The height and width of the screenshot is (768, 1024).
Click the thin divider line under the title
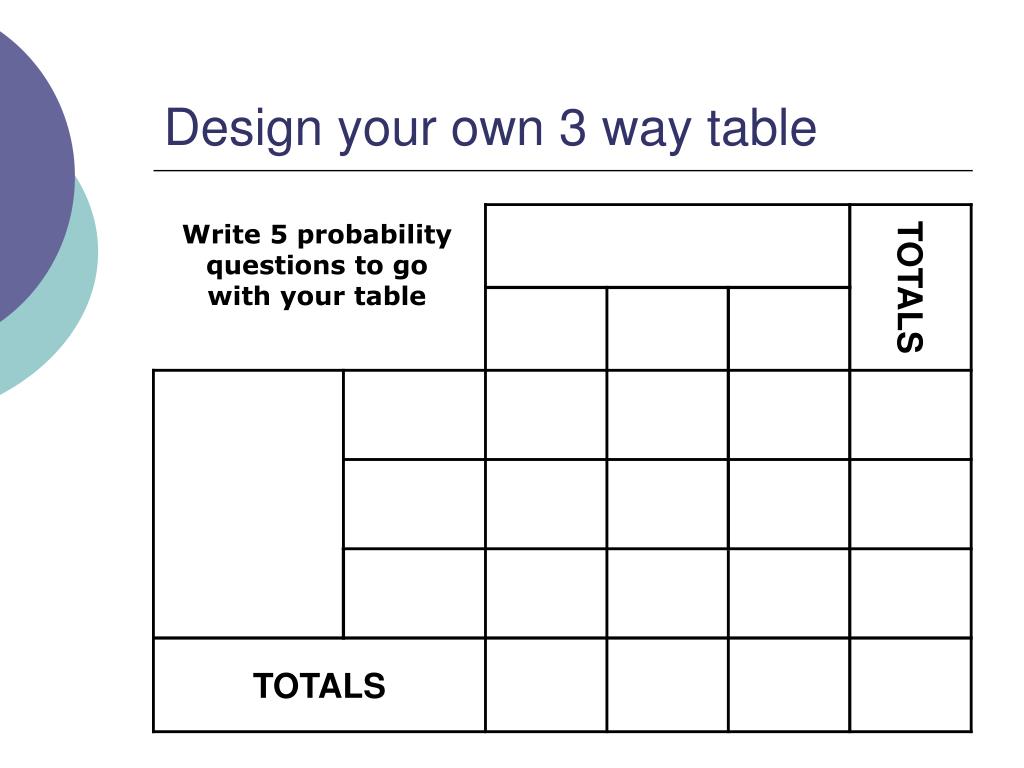(x=563, y=170)
